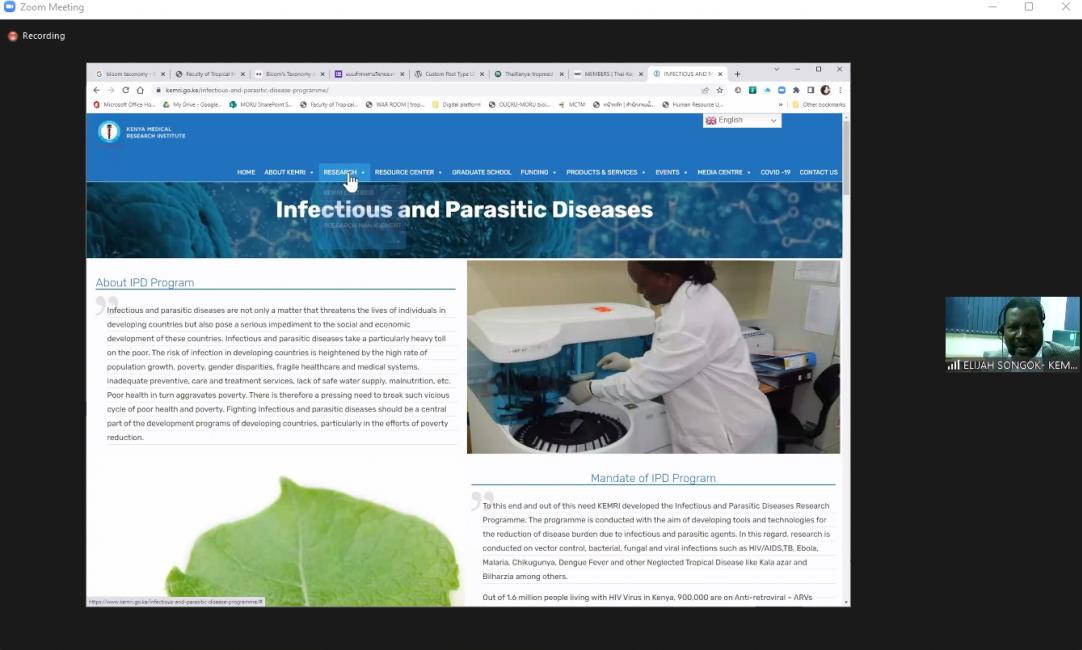The image size is (1082, 650).
Task: Open the MCTM bookmark
Action: coord(572,105)
